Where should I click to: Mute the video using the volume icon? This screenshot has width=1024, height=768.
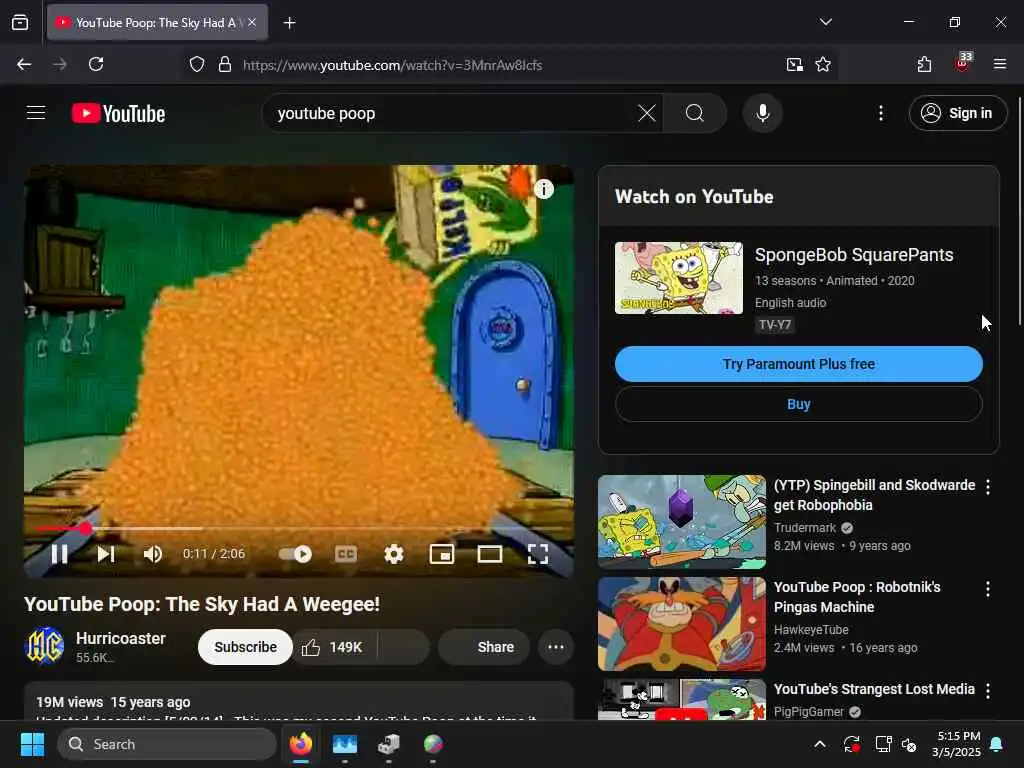(153, 554)
